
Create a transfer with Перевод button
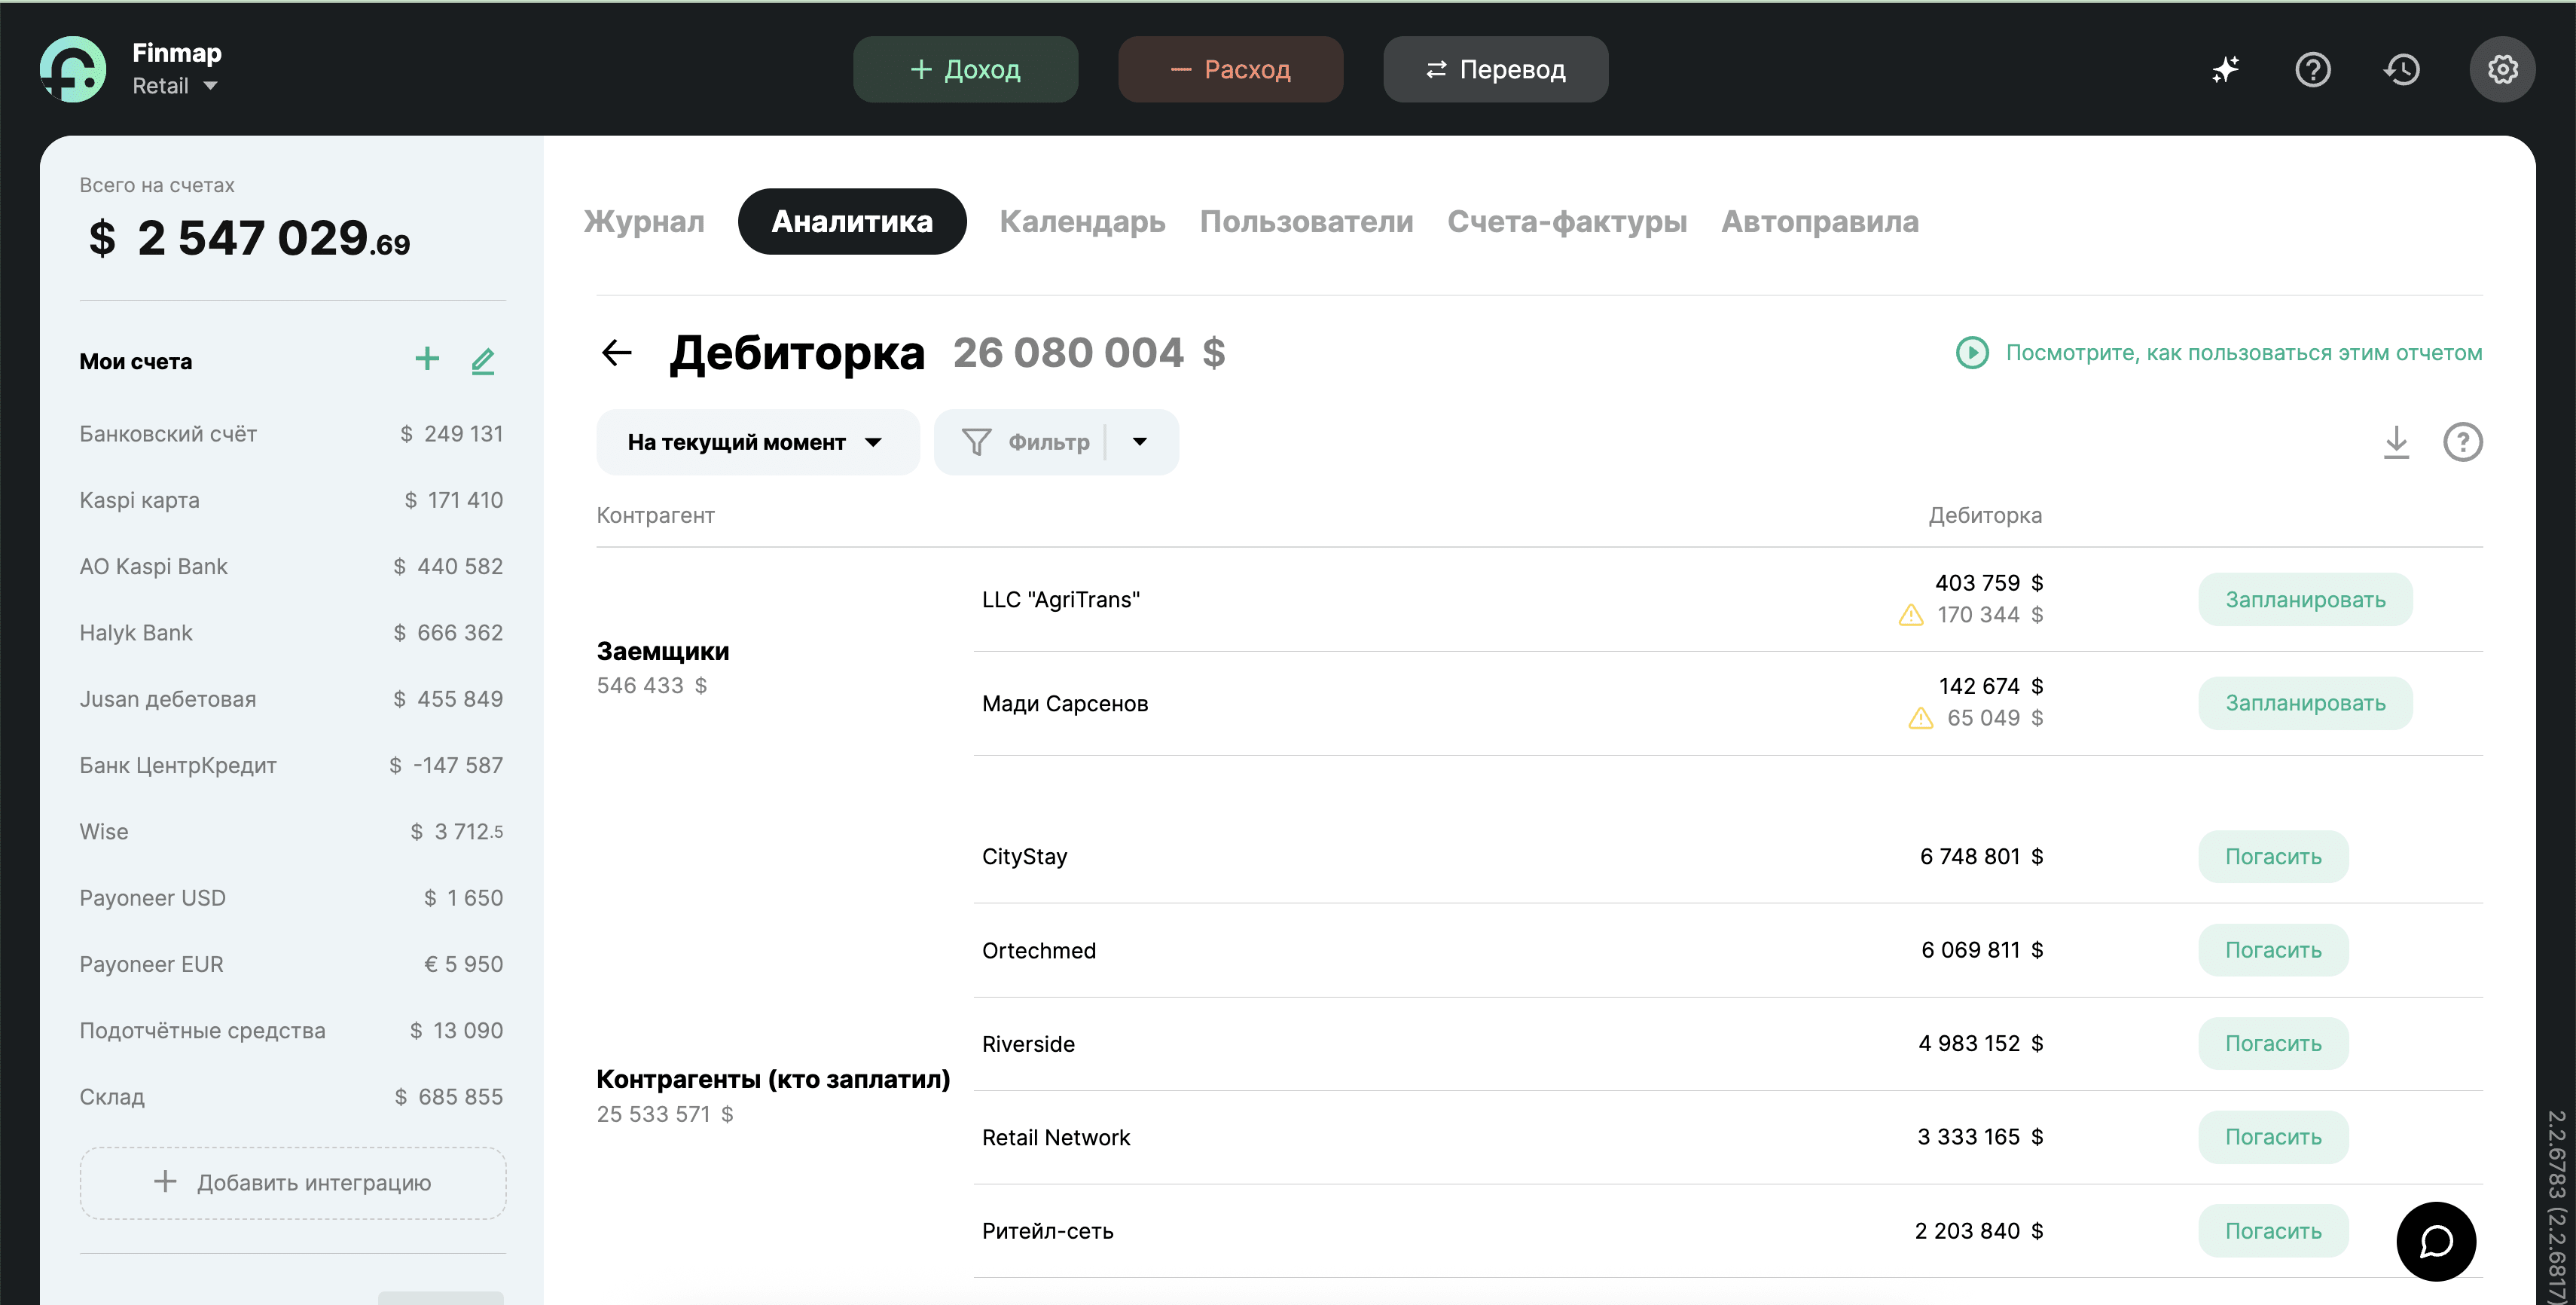pos(1495,69)
